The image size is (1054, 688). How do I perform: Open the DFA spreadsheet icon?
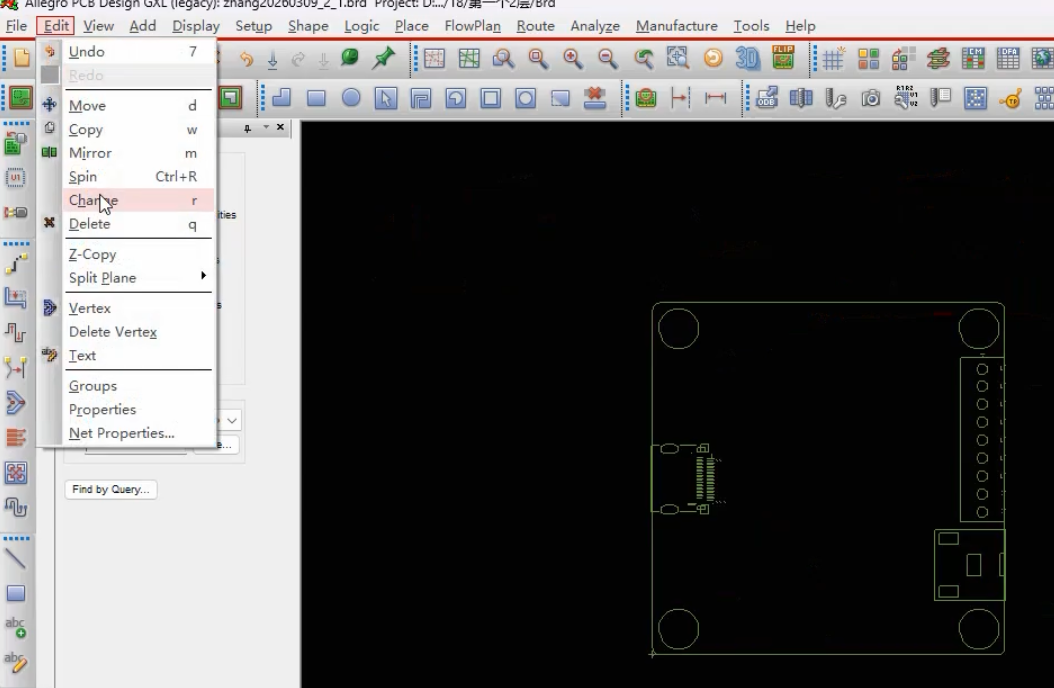click(1008, 58)
